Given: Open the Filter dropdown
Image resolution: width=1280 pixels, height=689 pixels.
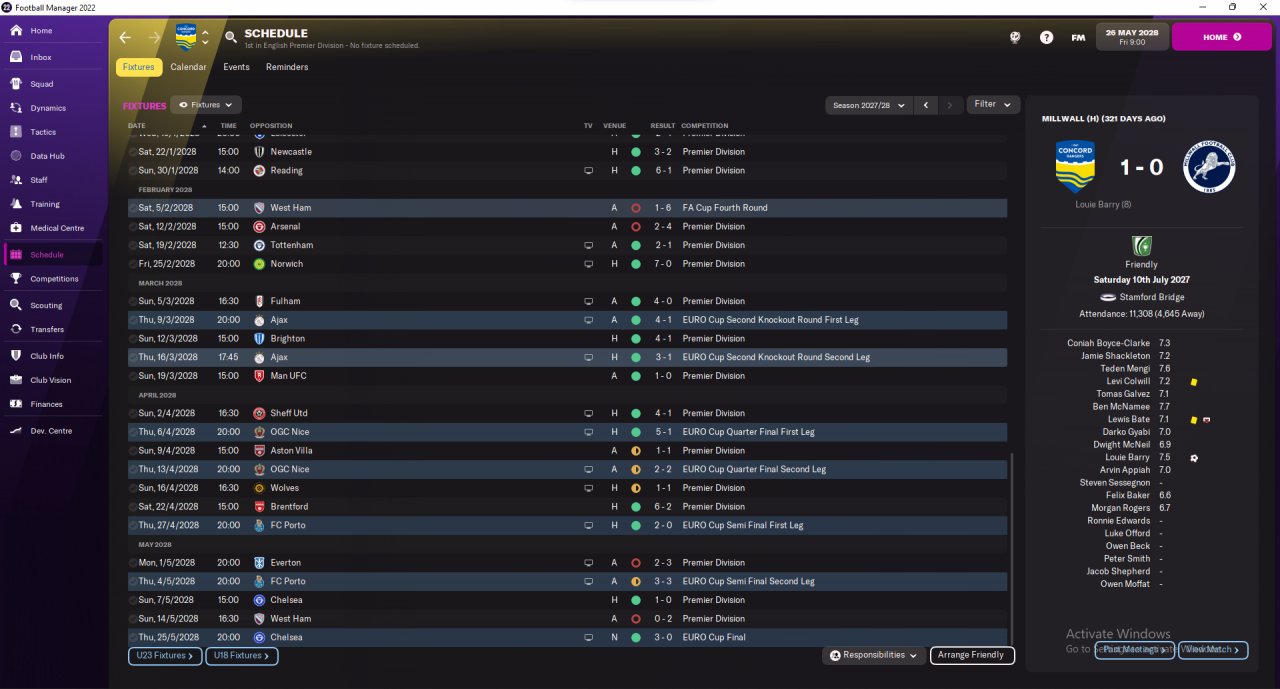Looking at the screenshot, I should click(993, 104).
